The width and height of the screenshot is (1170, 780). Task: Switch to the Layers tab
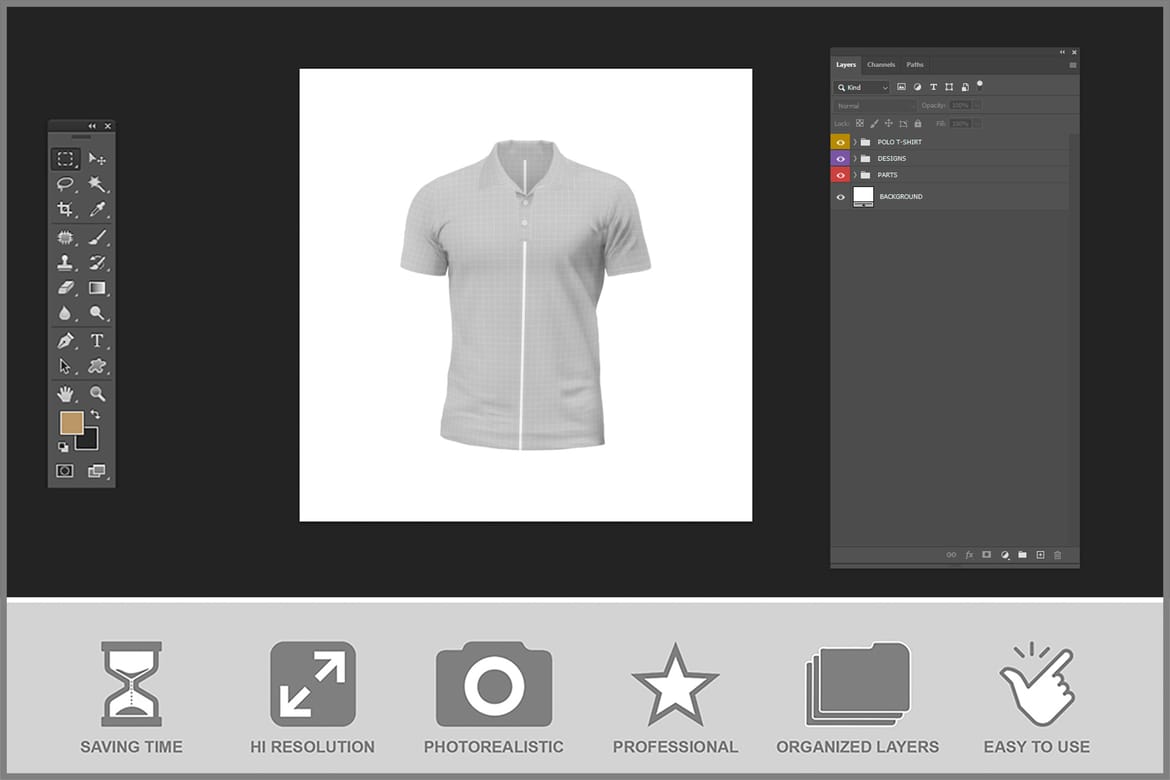point(845,65)
